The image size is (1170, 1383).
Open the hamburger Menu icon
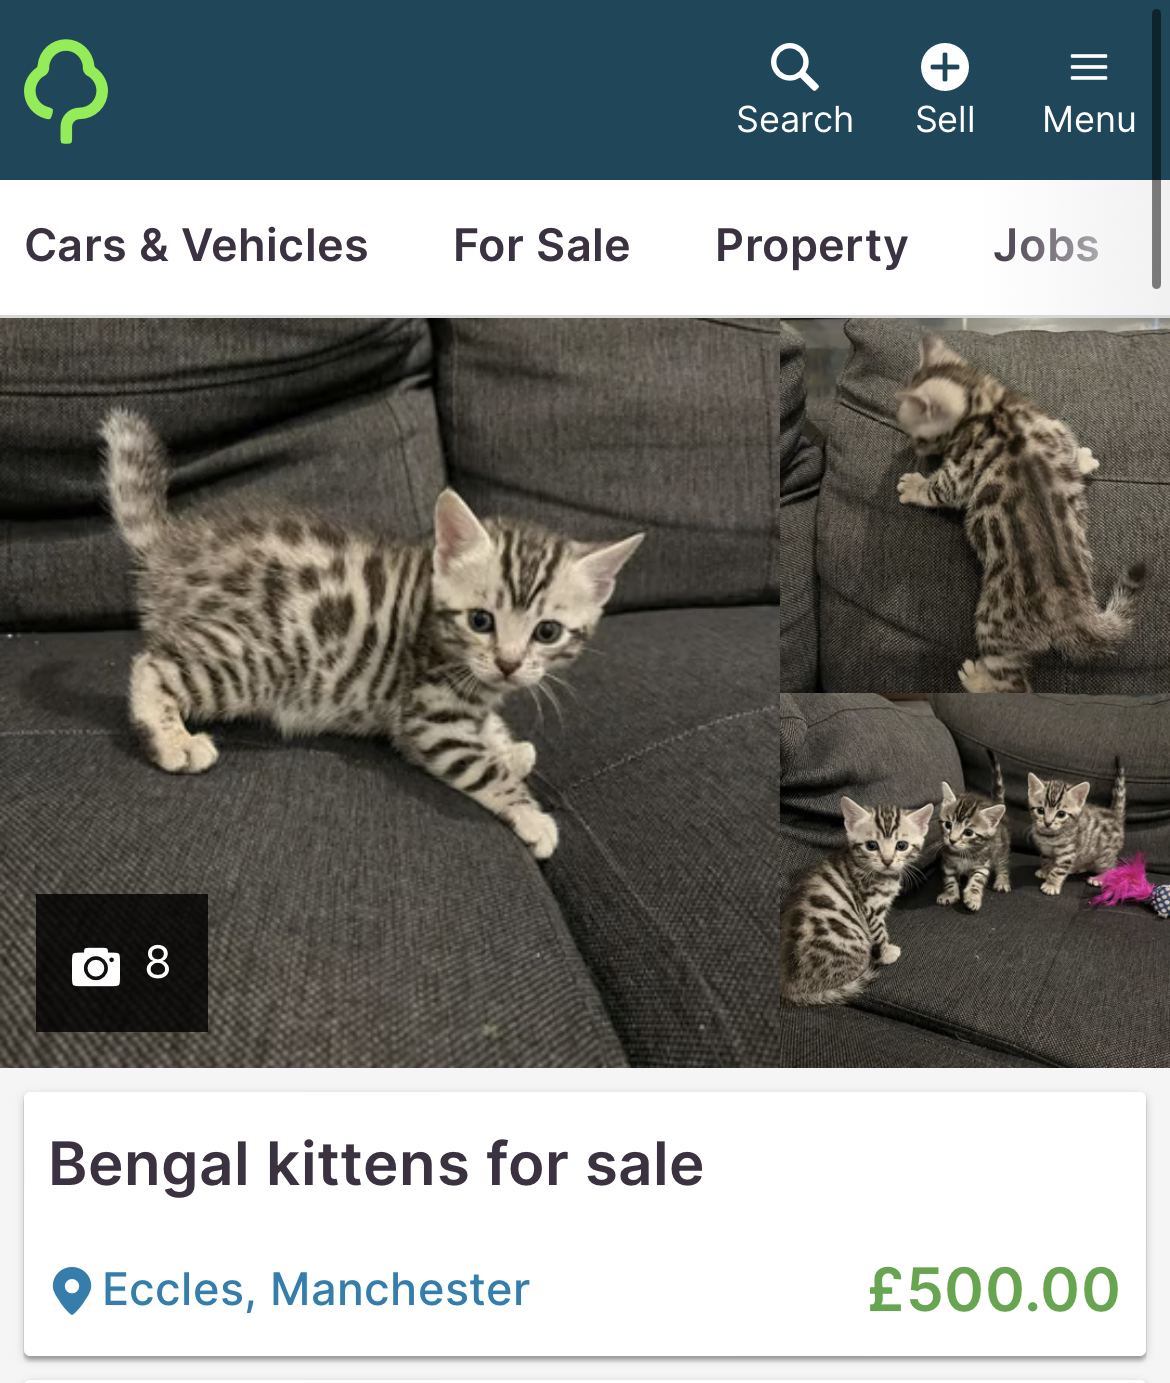(x=1089, y=67)
